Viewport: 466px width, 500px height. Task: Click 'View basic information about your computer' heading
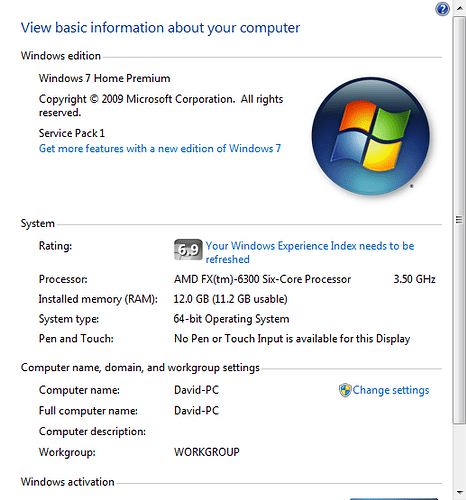pos(160,28)
